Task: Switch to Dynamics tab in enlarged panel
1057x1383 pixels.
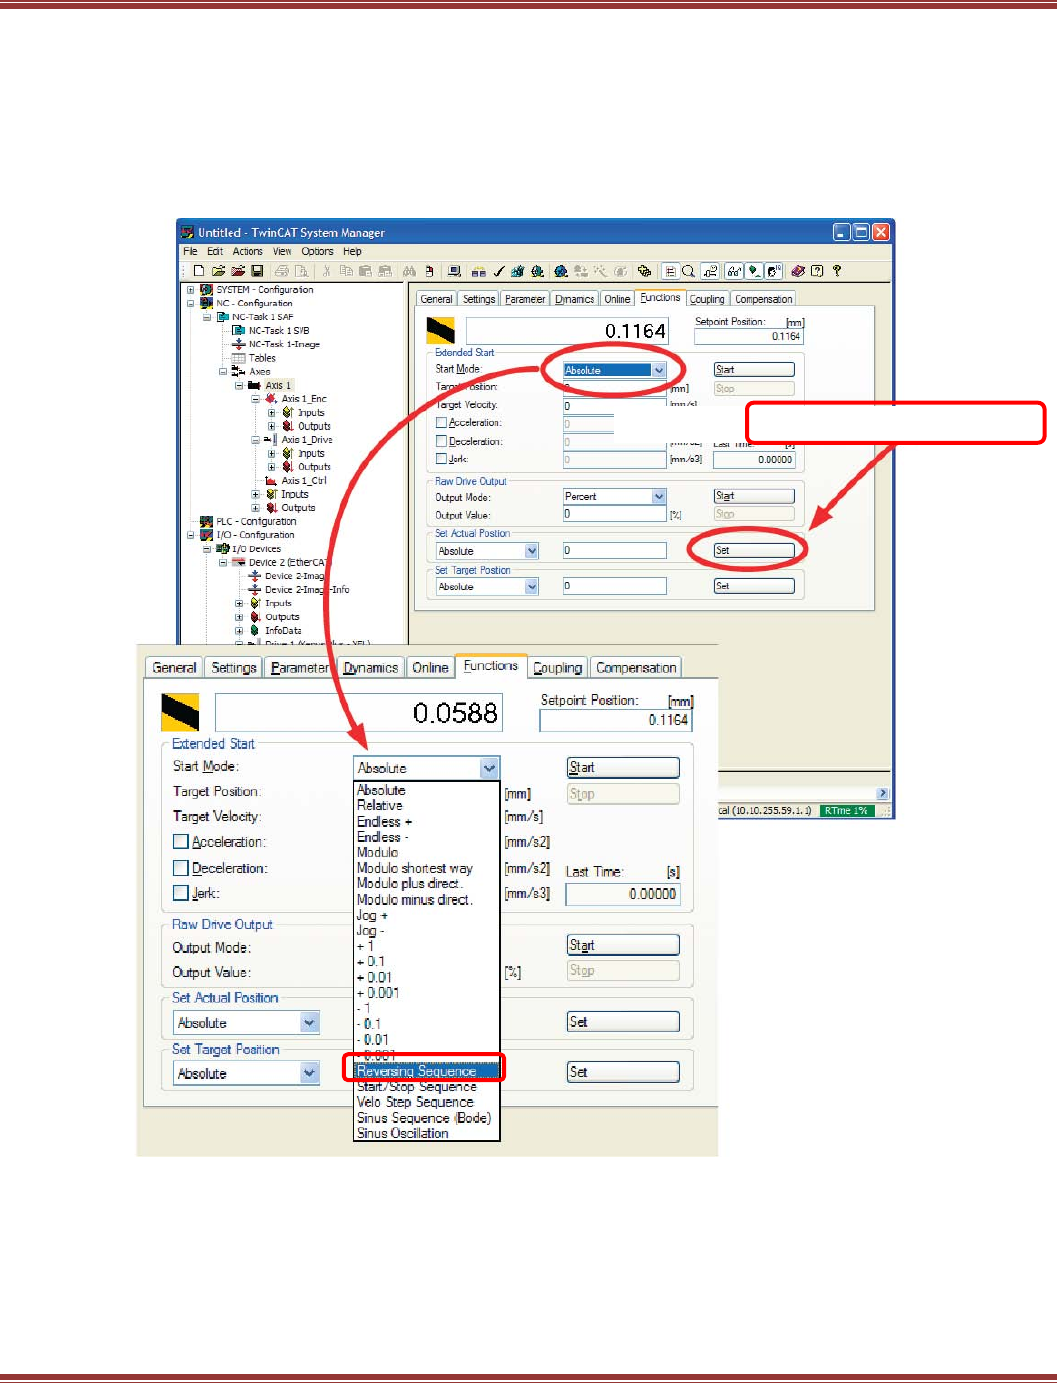Action: (371, 668)
